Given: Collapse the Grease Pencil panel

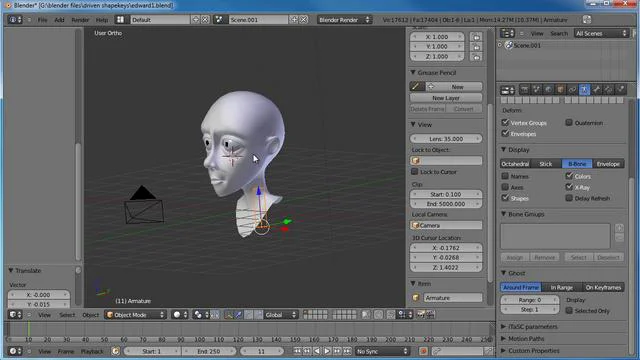Looking at the screenshot, I should (x=413, y=73).
